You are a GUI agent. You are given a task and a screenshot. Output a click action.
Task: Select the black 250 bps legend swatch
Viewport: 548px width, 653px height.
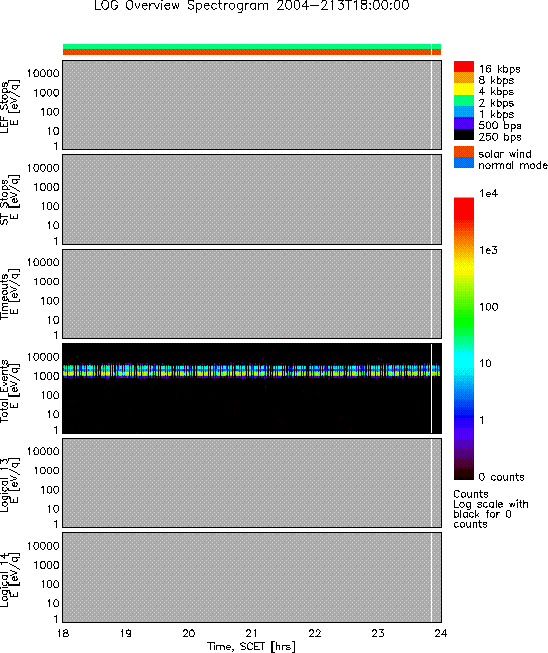pos(464,134)
